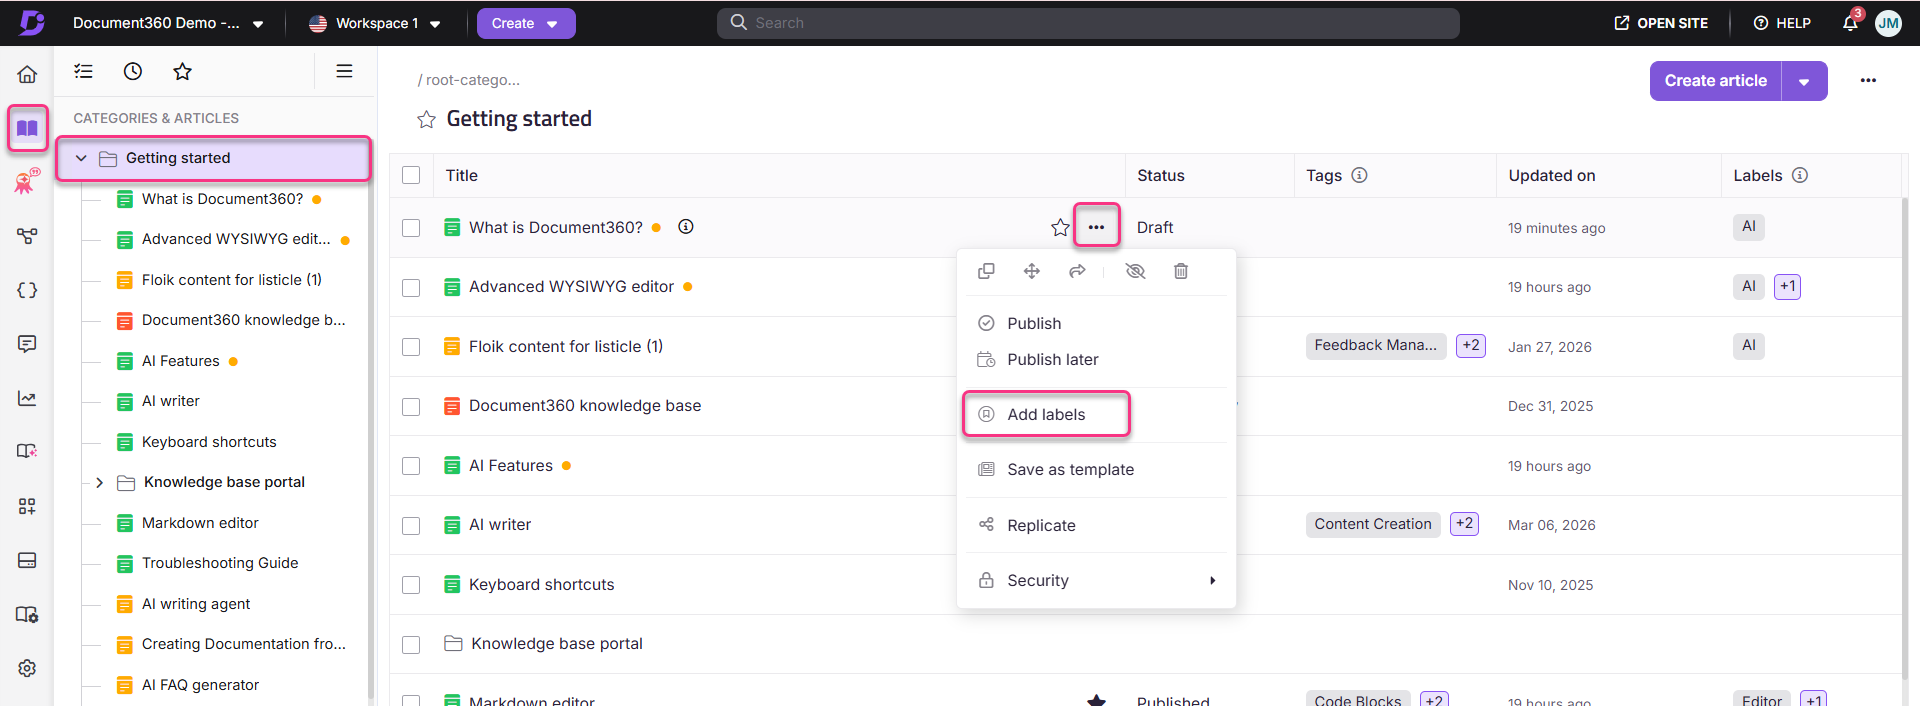Open the Workspace 1 dropdown

[375, 23]
